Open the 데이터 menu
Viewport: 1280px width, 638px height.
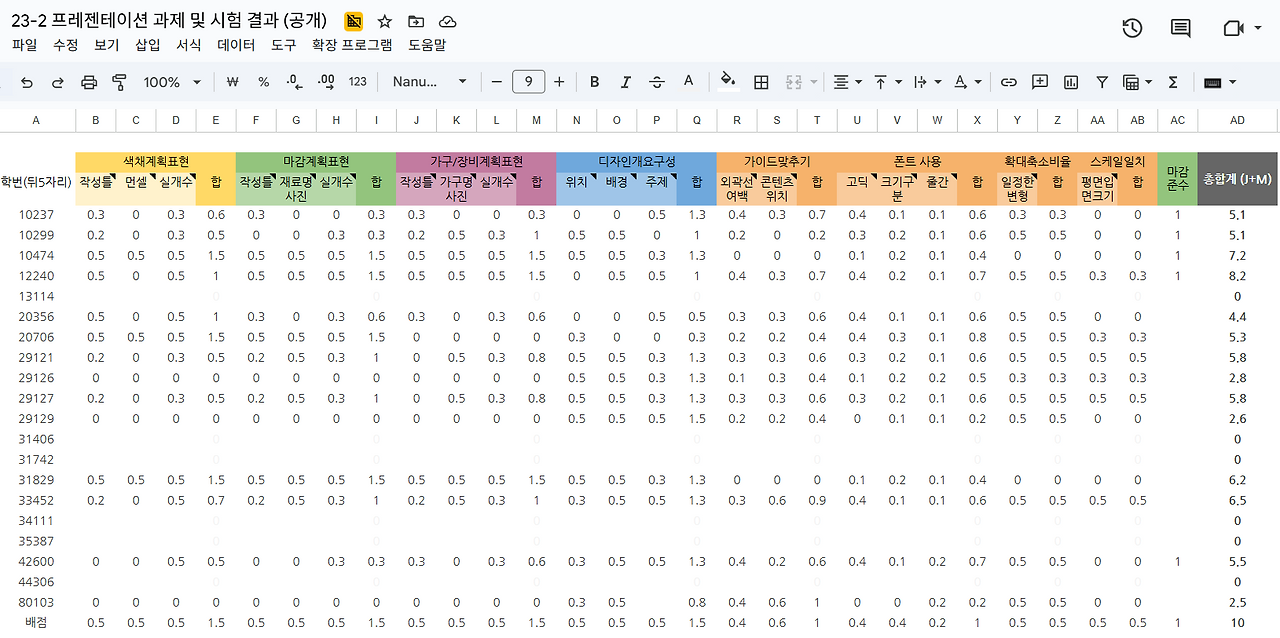[x=236, y=45]
